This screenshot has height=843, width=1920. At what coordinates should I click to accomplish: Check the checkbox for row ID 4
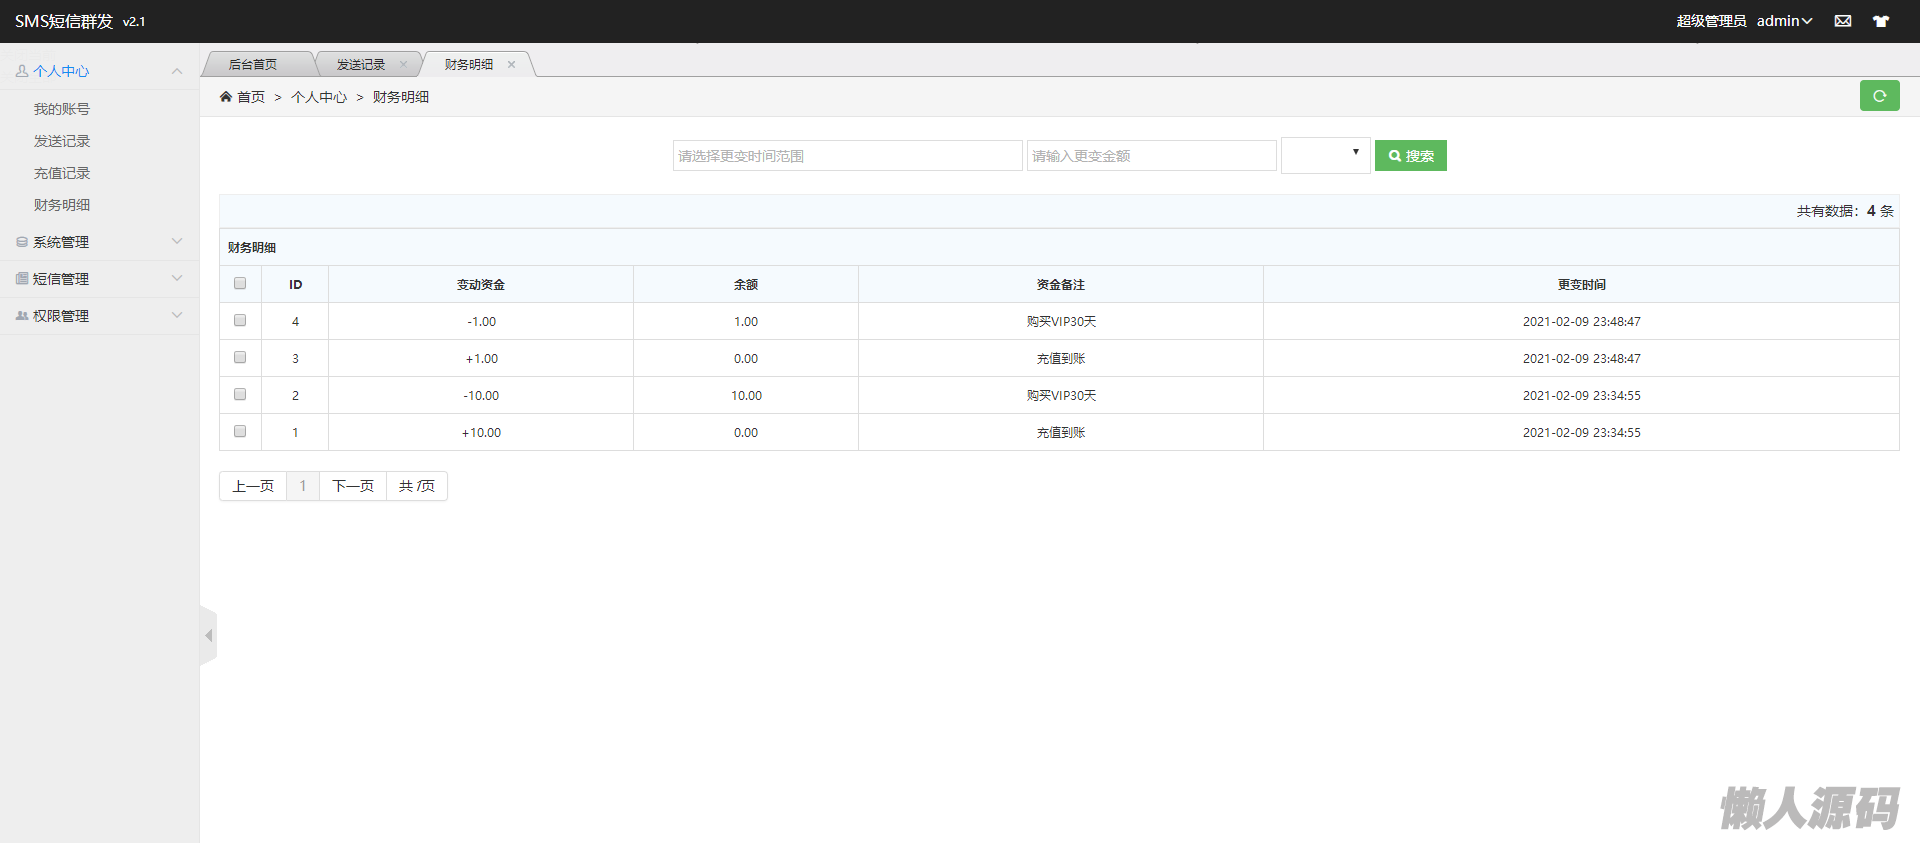click(240, 321)
